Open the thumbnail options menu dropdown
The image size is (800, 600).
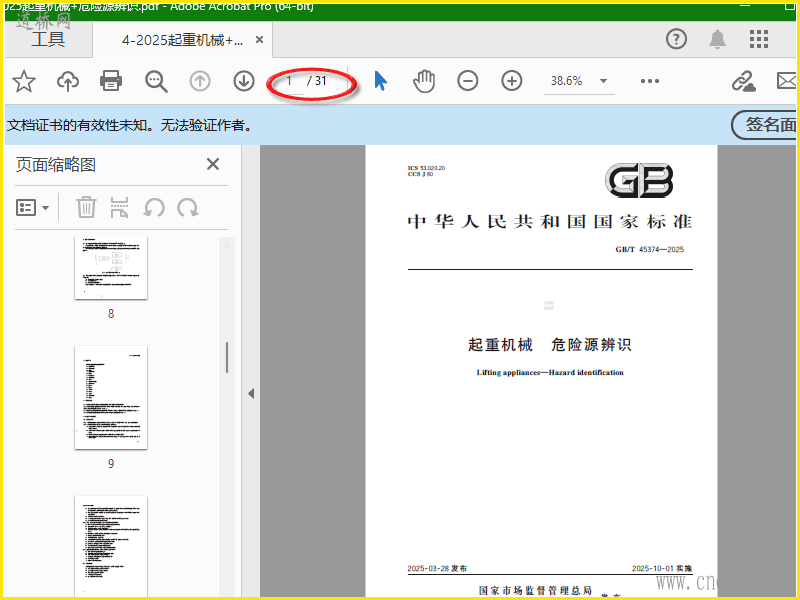32,208
